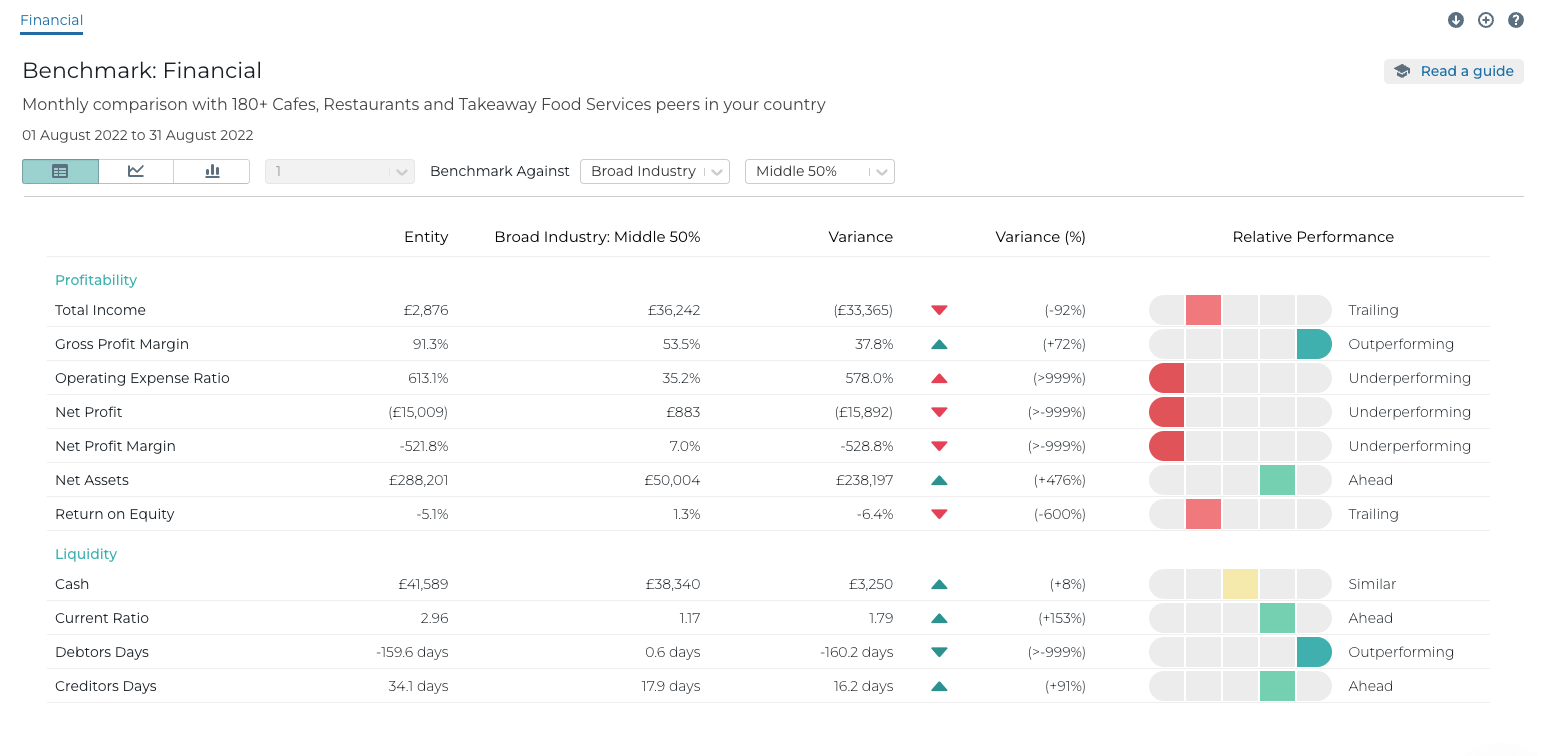
Task: Click the red down-arrow beside Total Income variance
Action: [x=938, y=310]
